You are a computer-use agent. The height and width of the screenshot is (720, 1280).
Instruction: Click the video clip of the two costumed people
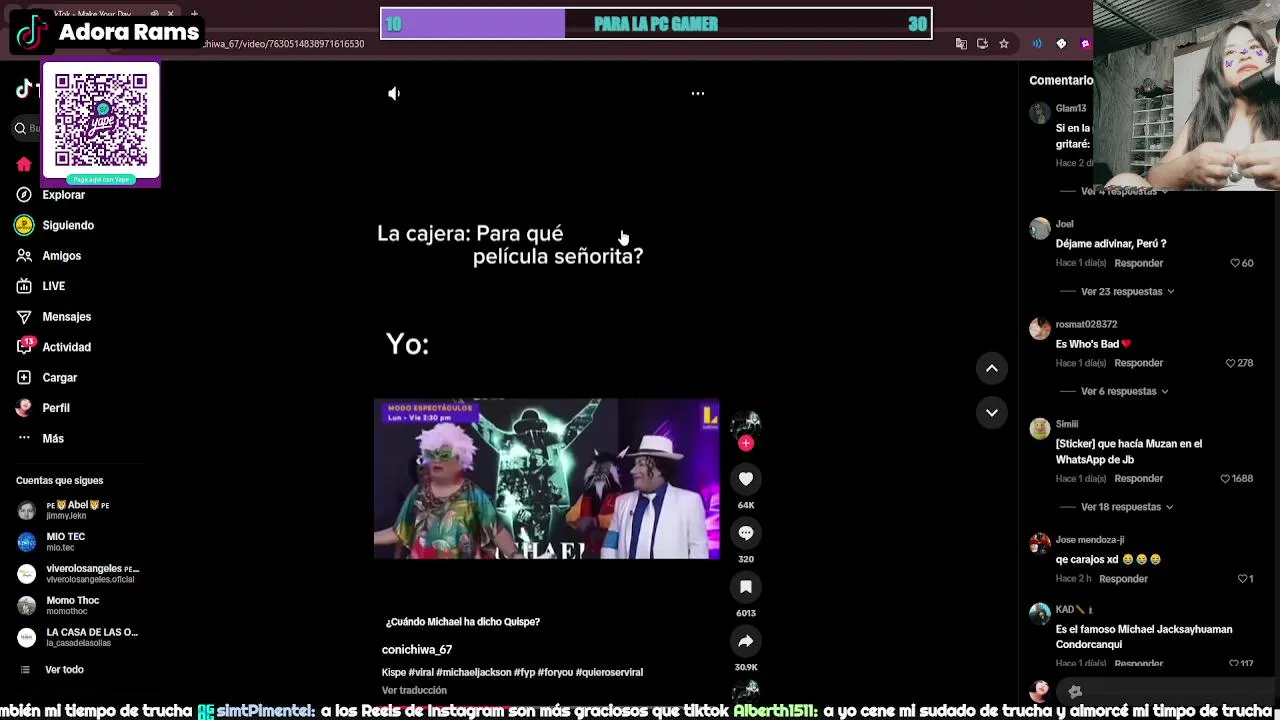546,479
